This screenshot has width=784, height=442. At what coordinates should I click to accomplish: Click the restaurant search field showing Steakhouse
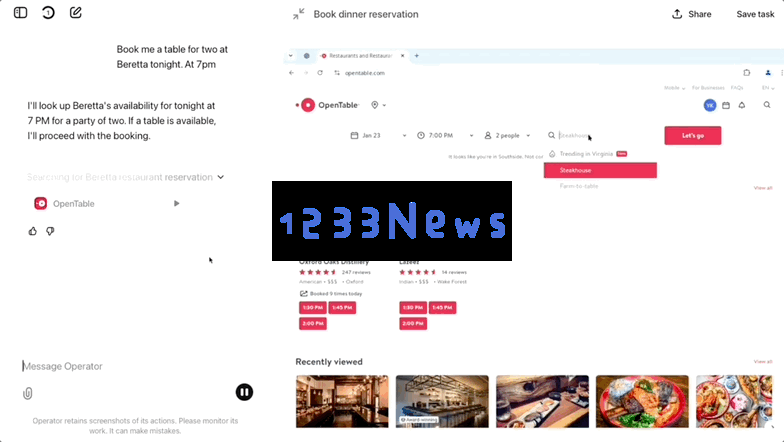[x=600, y=136]
